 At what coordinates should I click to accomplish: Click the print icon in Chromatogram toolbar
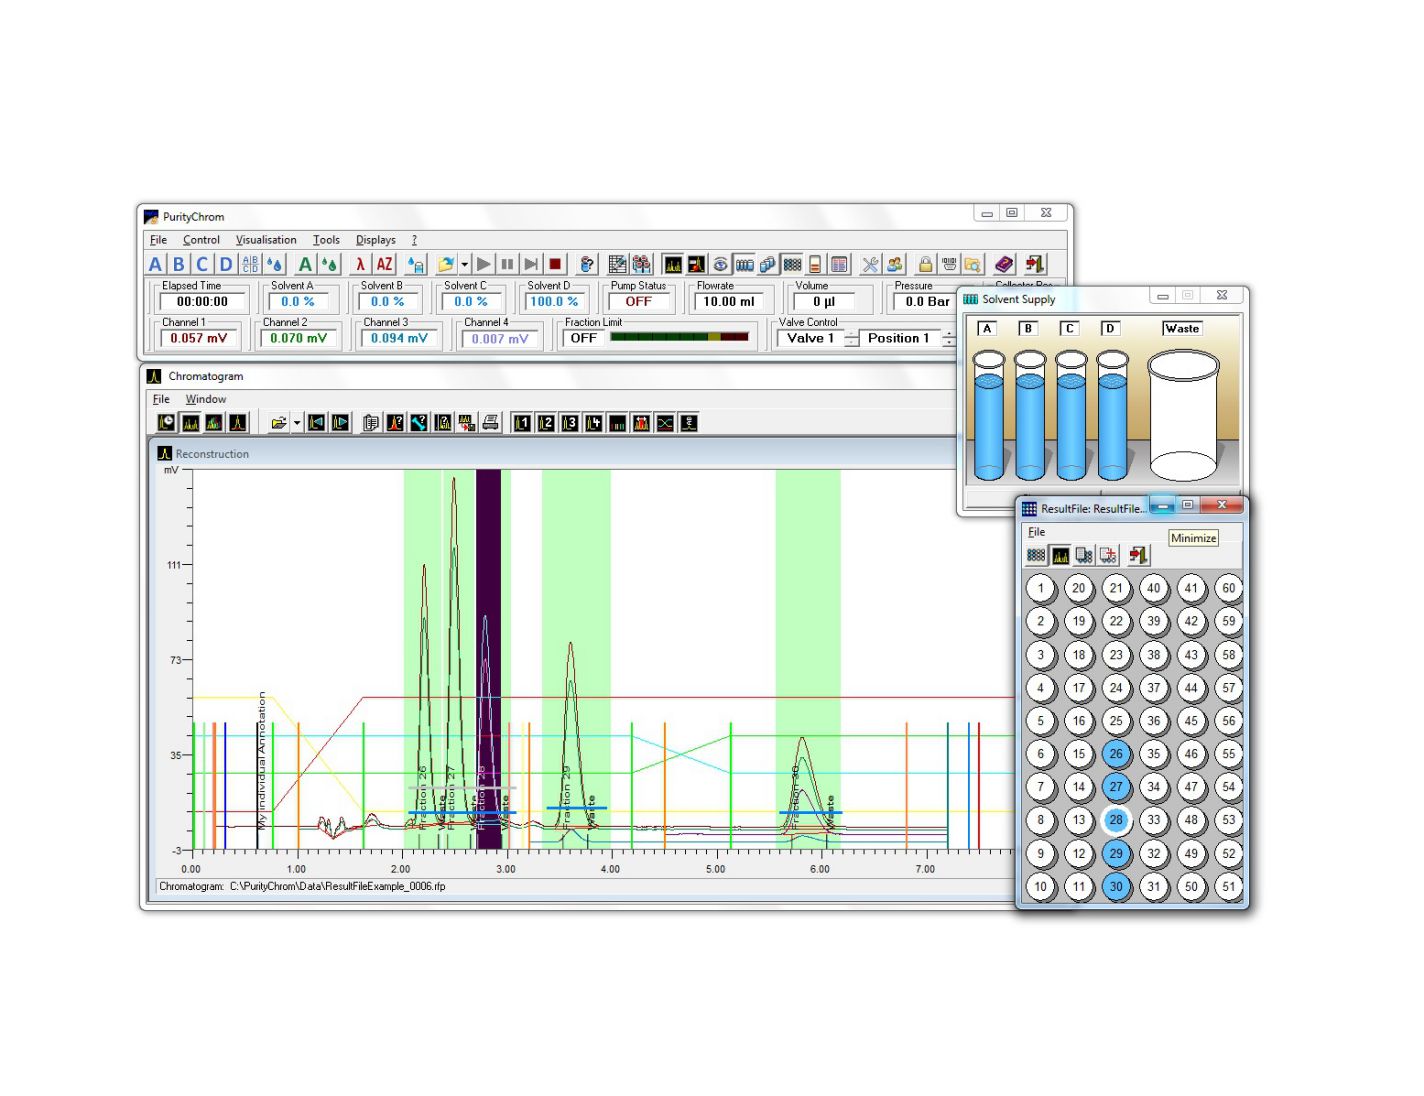click(x=490, y=423)
